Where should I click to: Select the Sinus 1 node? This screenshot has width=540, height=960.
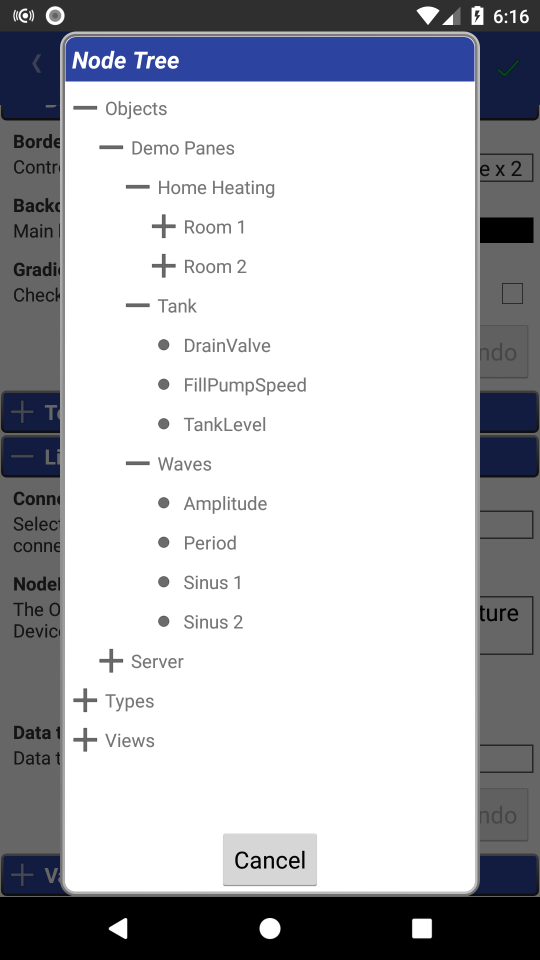pos(212,582)
